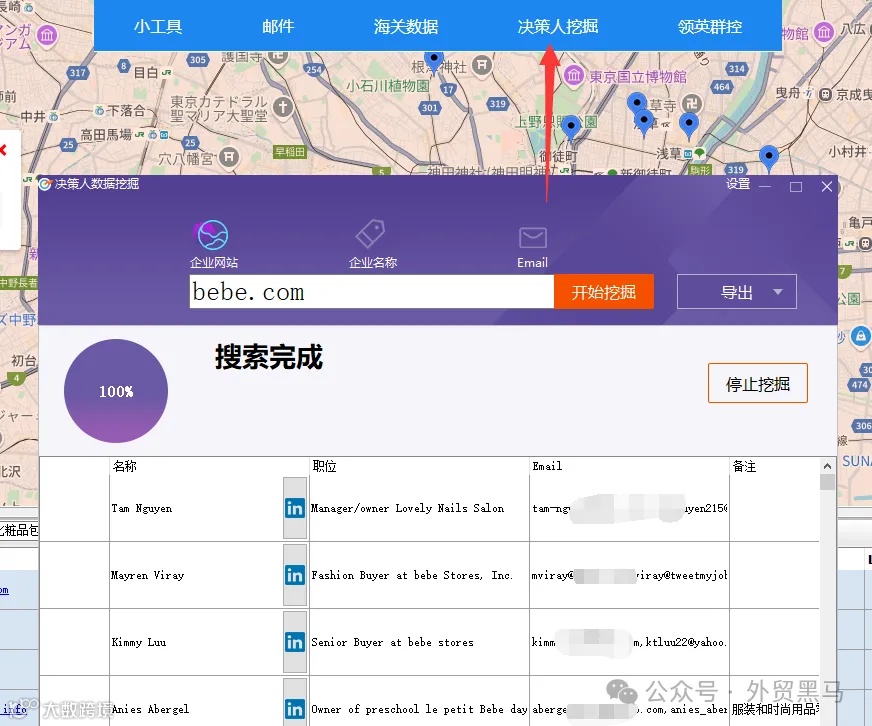Click the results table scrollbar up arrow
The height and width of the screenshot is (726, 872).
click(x=827, y=466)
